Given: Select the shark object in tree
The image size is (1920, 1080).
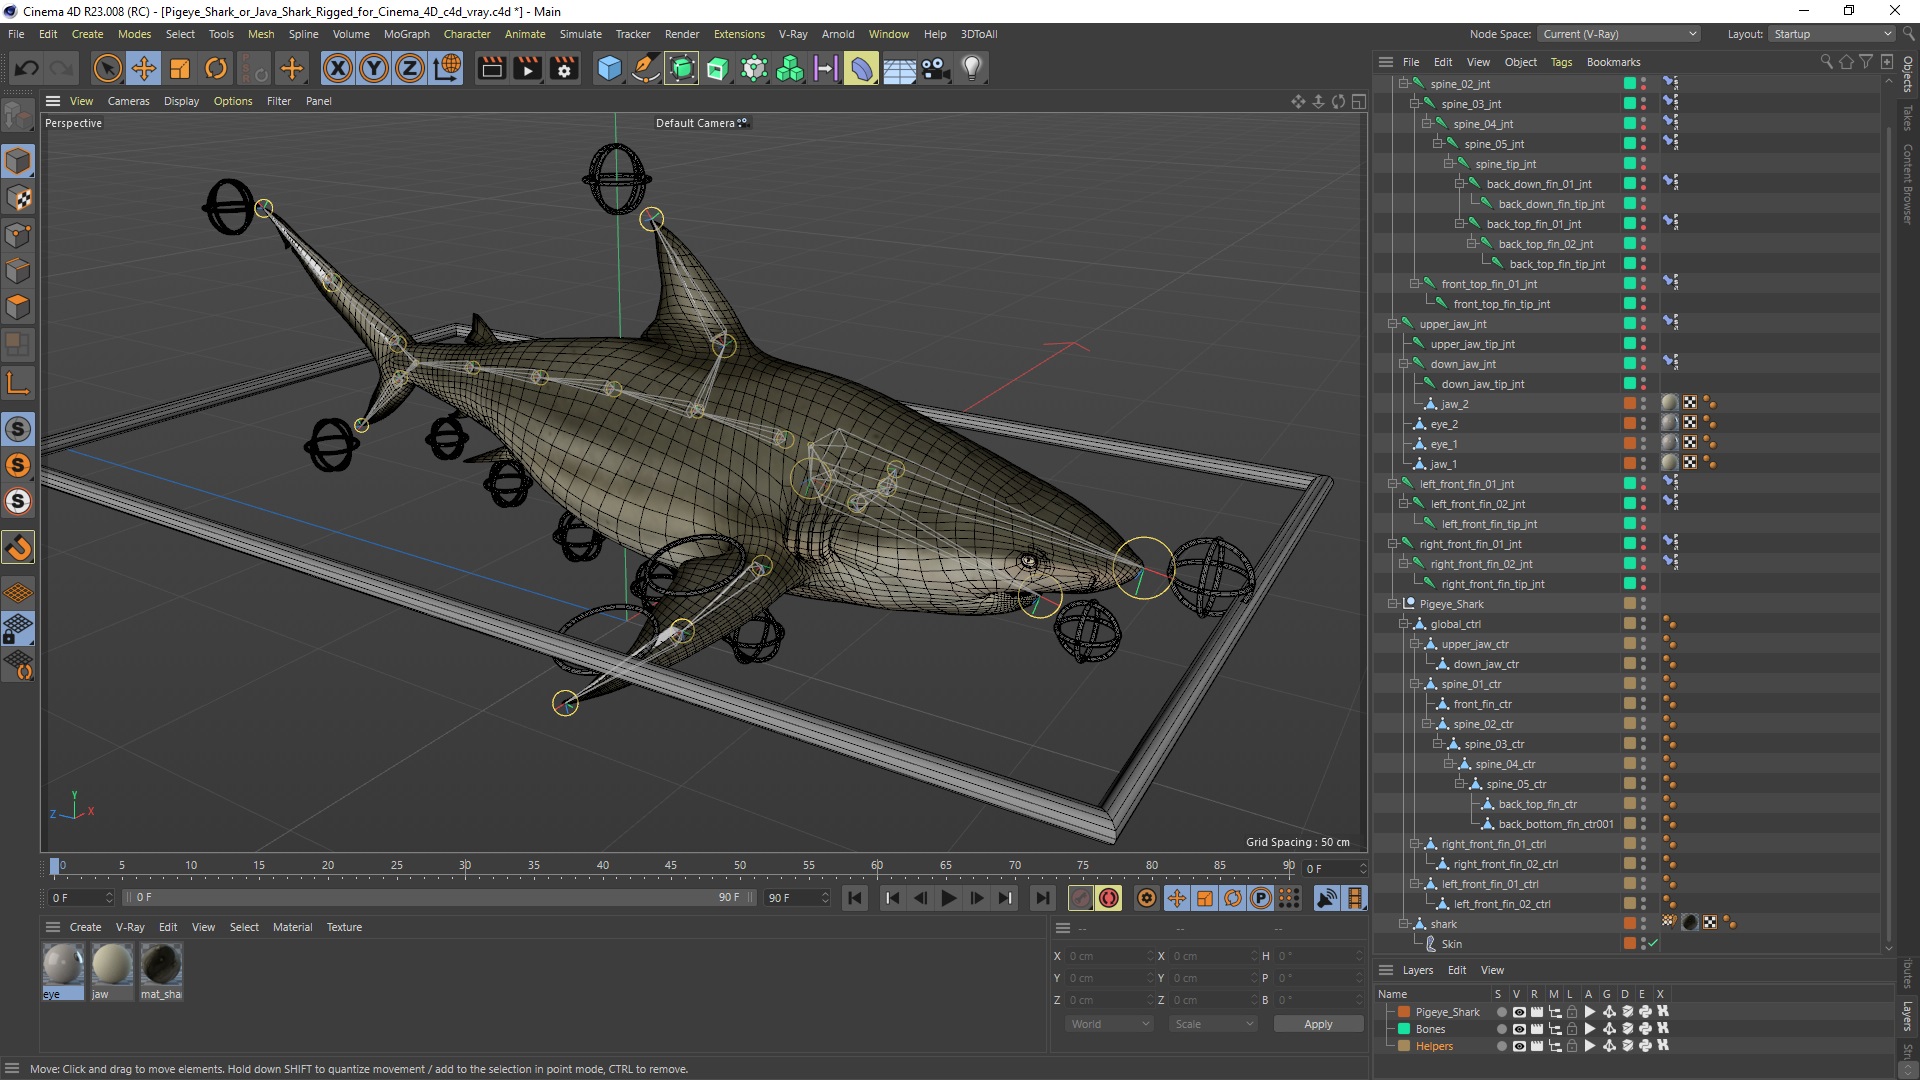Looking at the screenshot, I should point(1443,924).
